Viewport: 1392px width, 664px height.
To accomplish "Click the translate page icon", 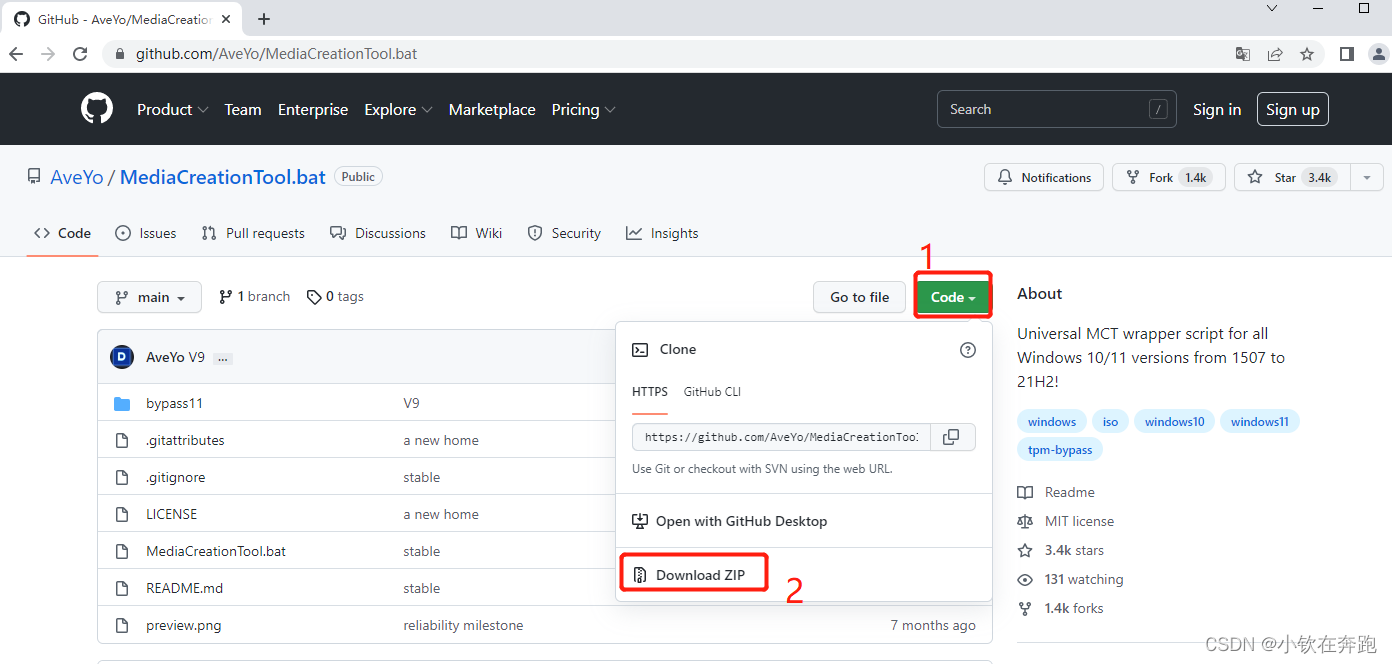I will click(x=1243, y=54).
